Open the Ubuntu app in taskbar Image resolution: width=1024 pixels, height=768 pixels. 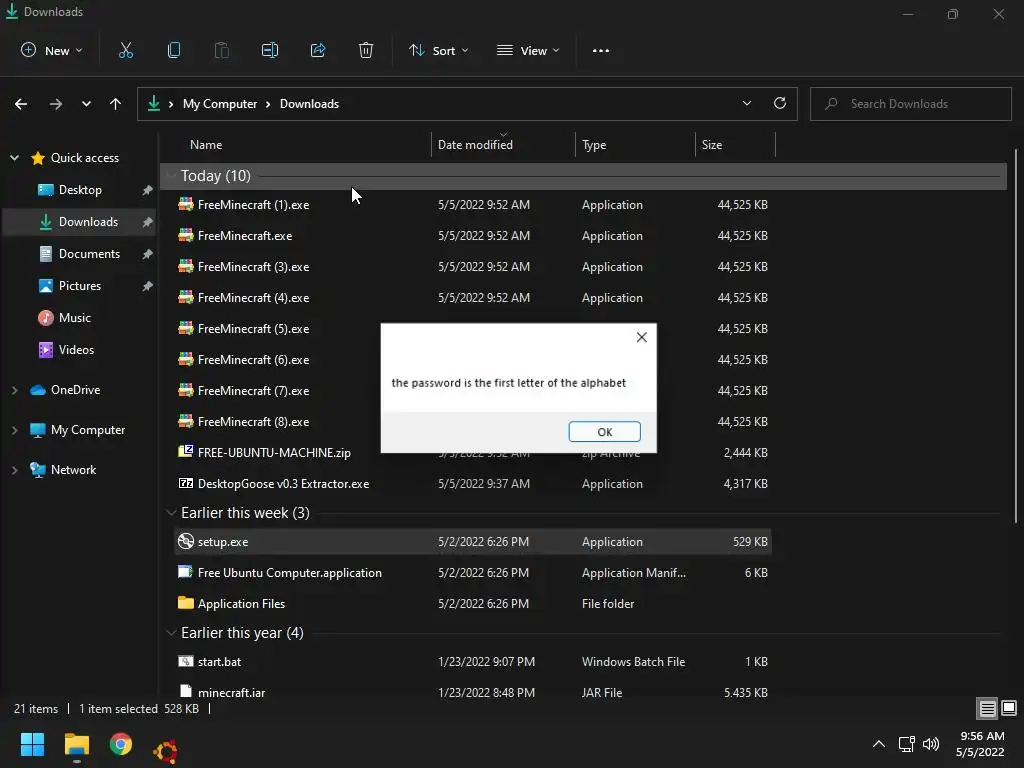click(165, 752)
